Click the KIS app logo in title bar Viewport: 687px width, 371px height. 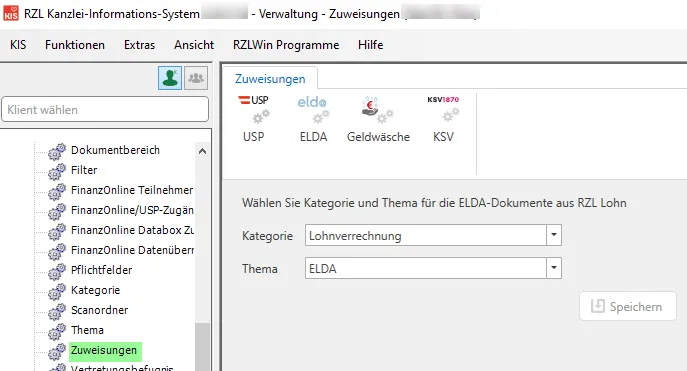point(11,13)
